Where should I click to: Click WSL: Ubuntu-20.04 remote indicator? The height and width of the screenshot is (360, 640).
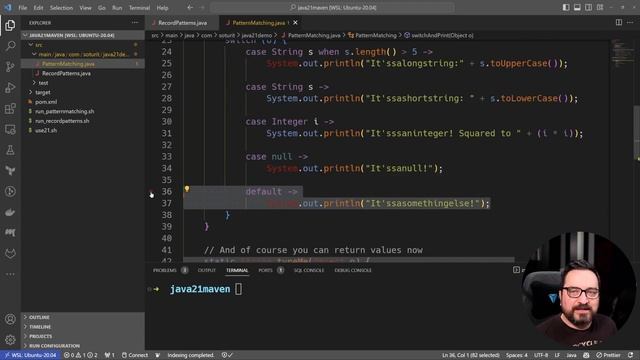(x=31, y=355)
